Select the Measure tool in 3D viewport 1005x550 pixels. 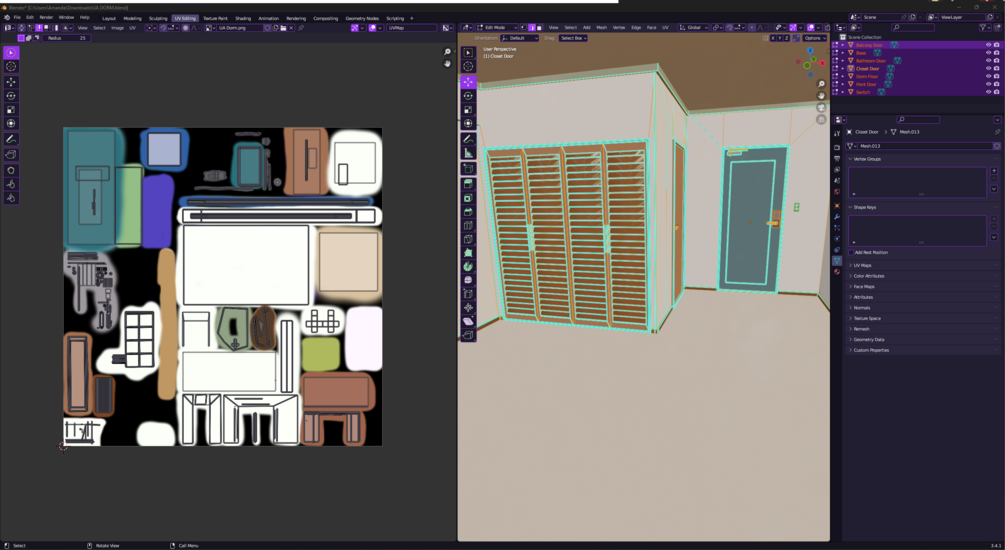(x=468, y=153)
